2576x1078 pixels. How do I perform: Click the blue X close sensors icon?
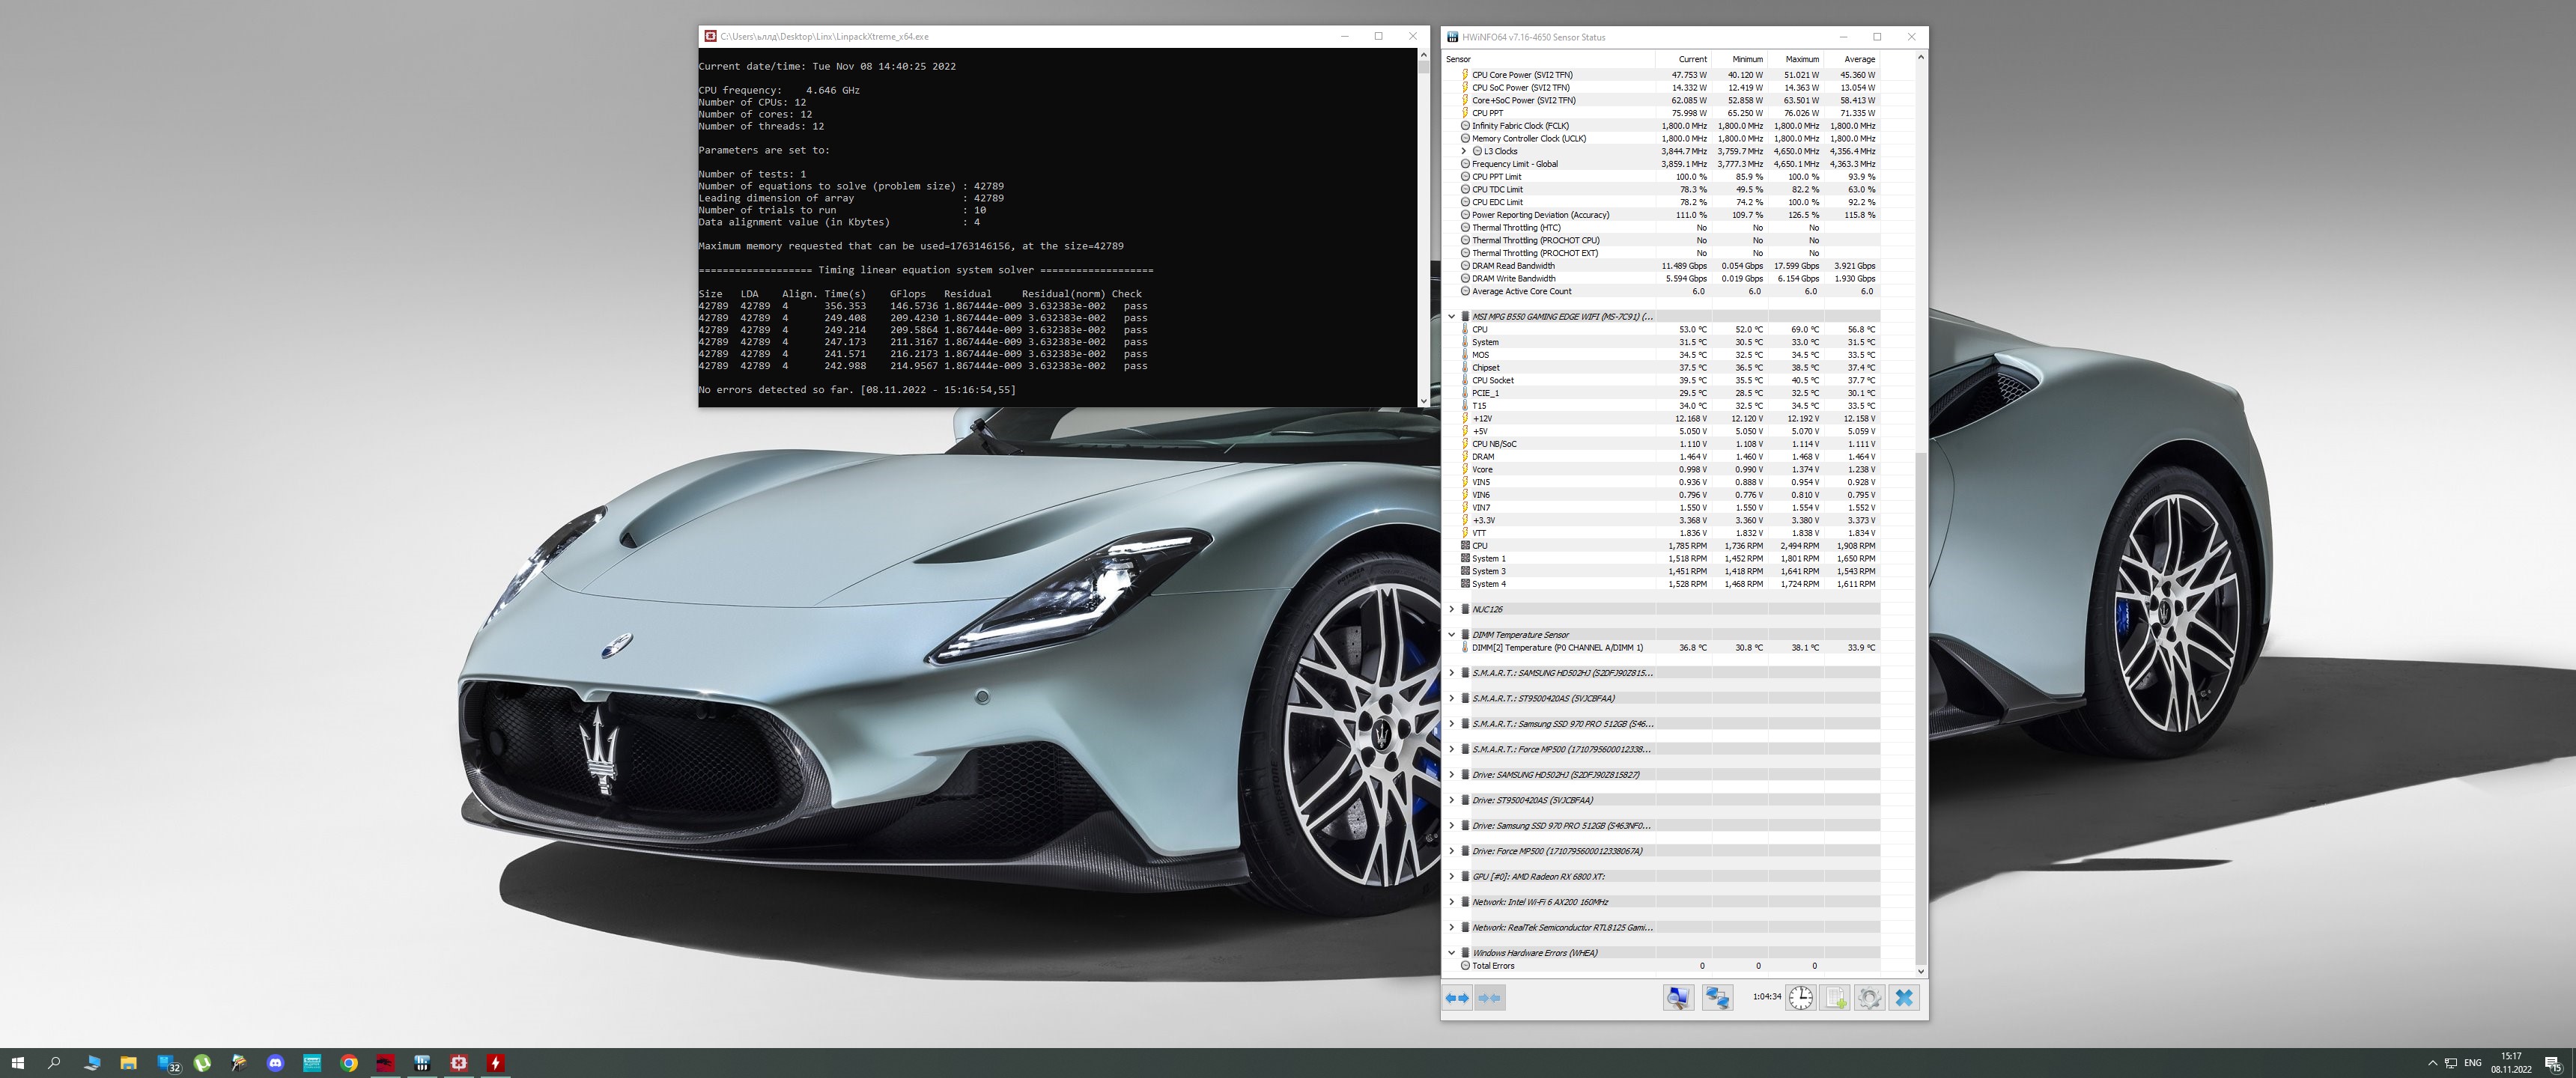1904,997
